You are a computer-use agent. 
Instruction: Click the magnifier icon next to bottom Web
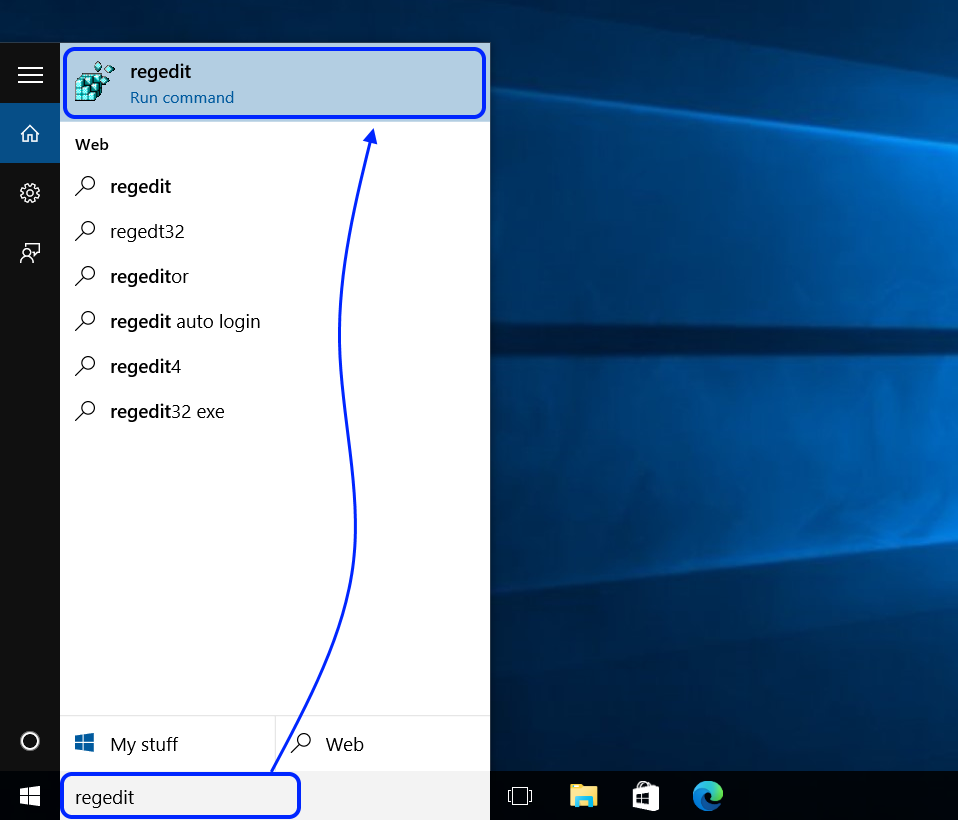click(301, 742)
